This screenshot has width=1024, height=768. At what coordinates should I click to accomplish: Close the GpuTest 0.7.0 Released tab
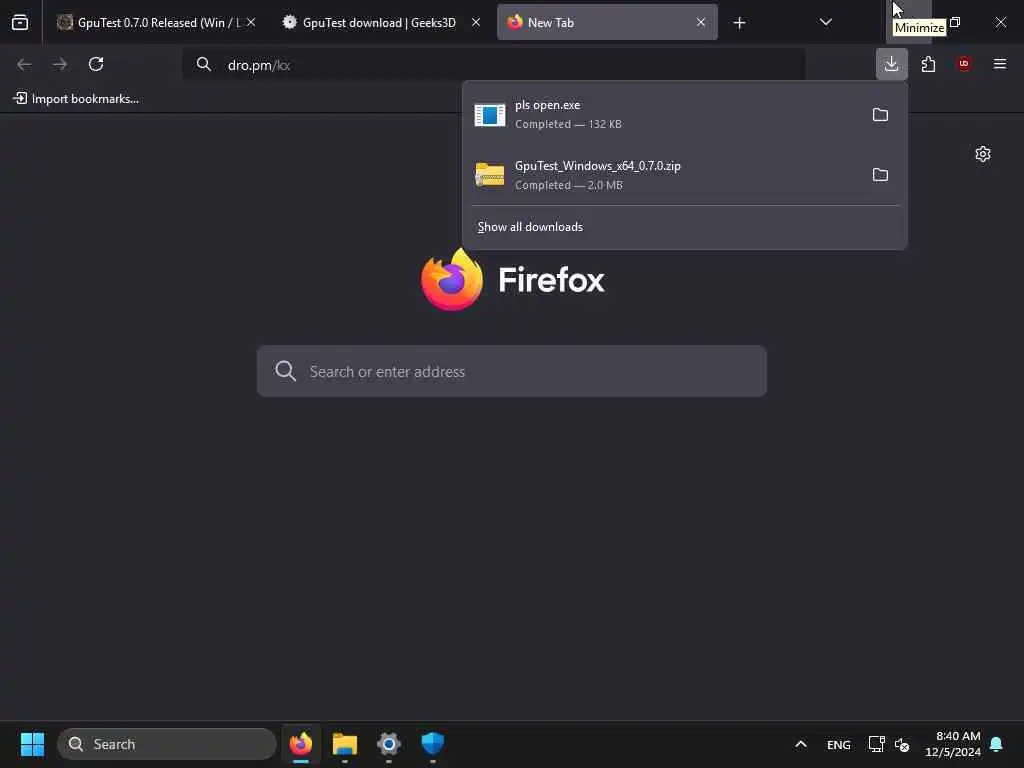pos(251,22)
